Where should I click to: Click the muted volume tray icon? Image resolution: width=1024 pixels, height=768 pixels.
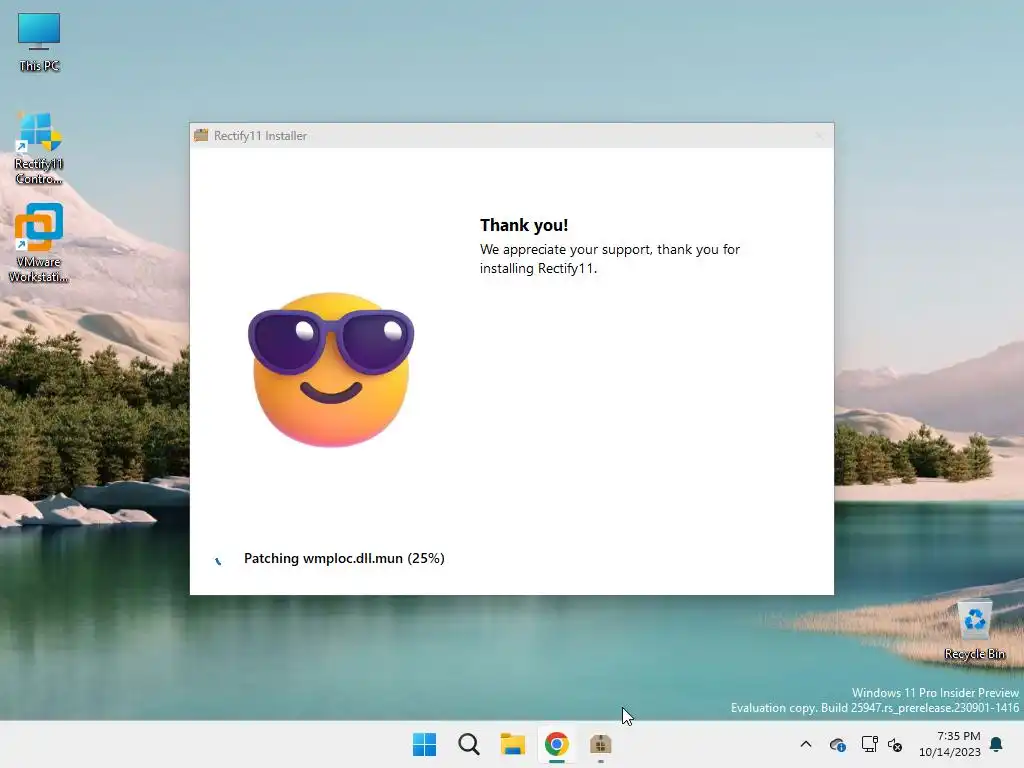(x=895, y=744)
